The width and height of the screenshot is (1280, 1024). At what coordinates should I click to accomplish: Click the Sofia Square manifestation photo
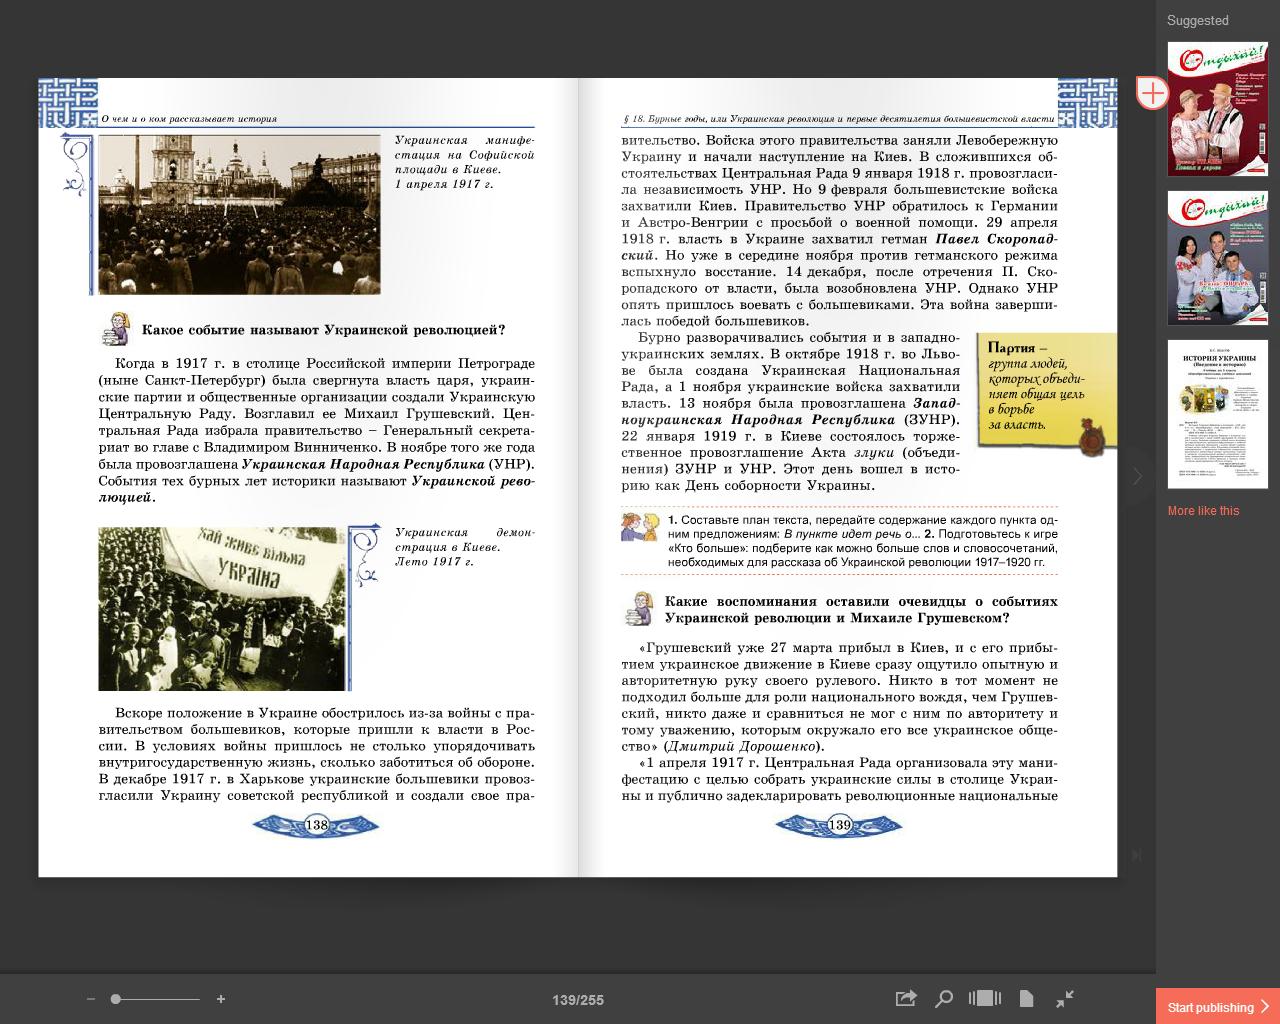239,215
